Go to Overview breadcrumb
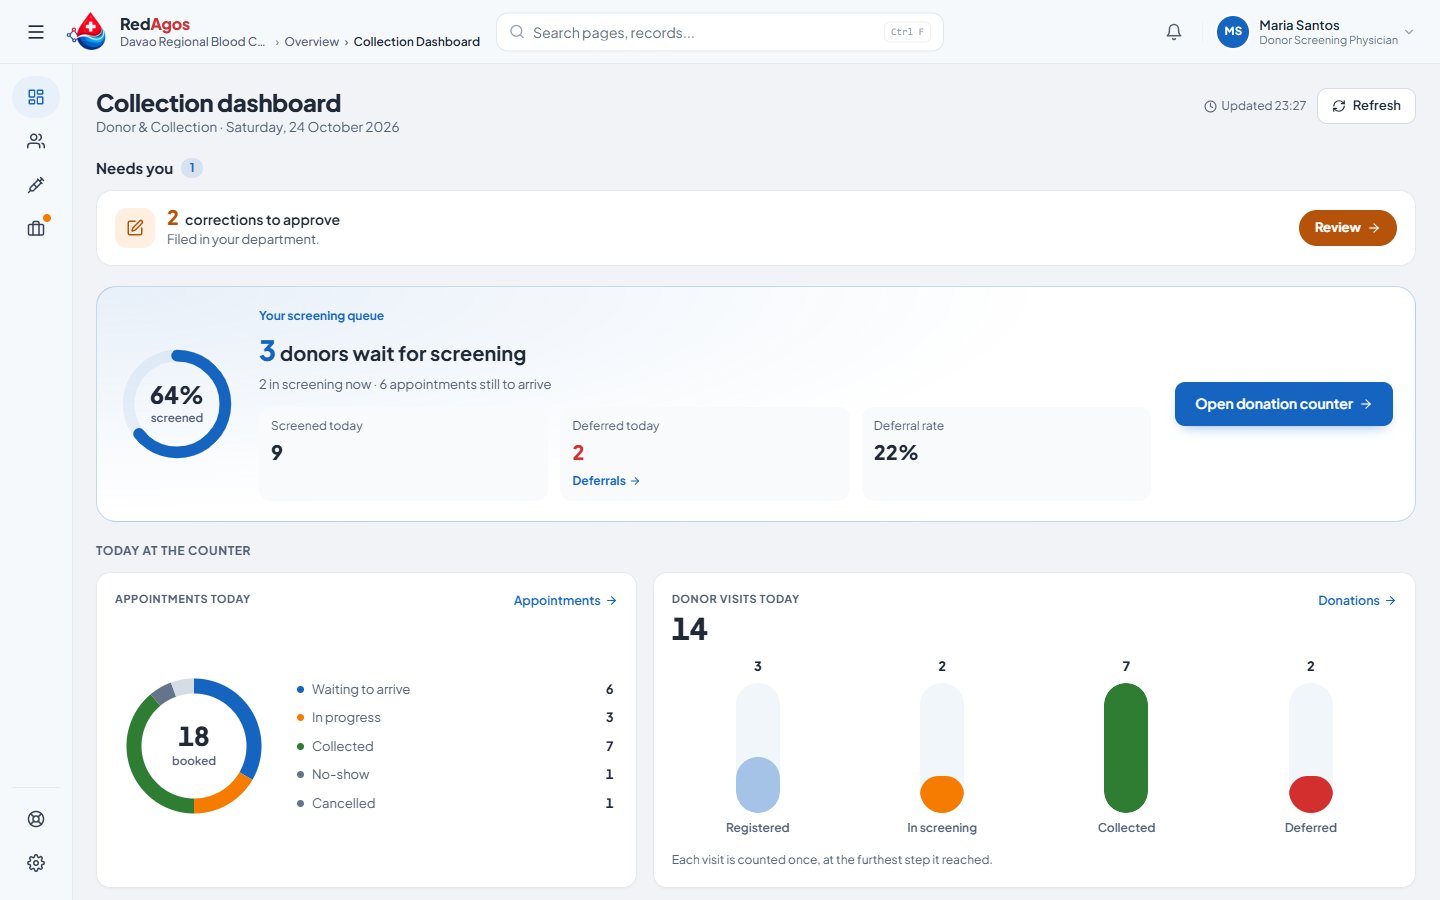Screen dimensions: 1440x900 pyautogui.click(x=311, y=42)
